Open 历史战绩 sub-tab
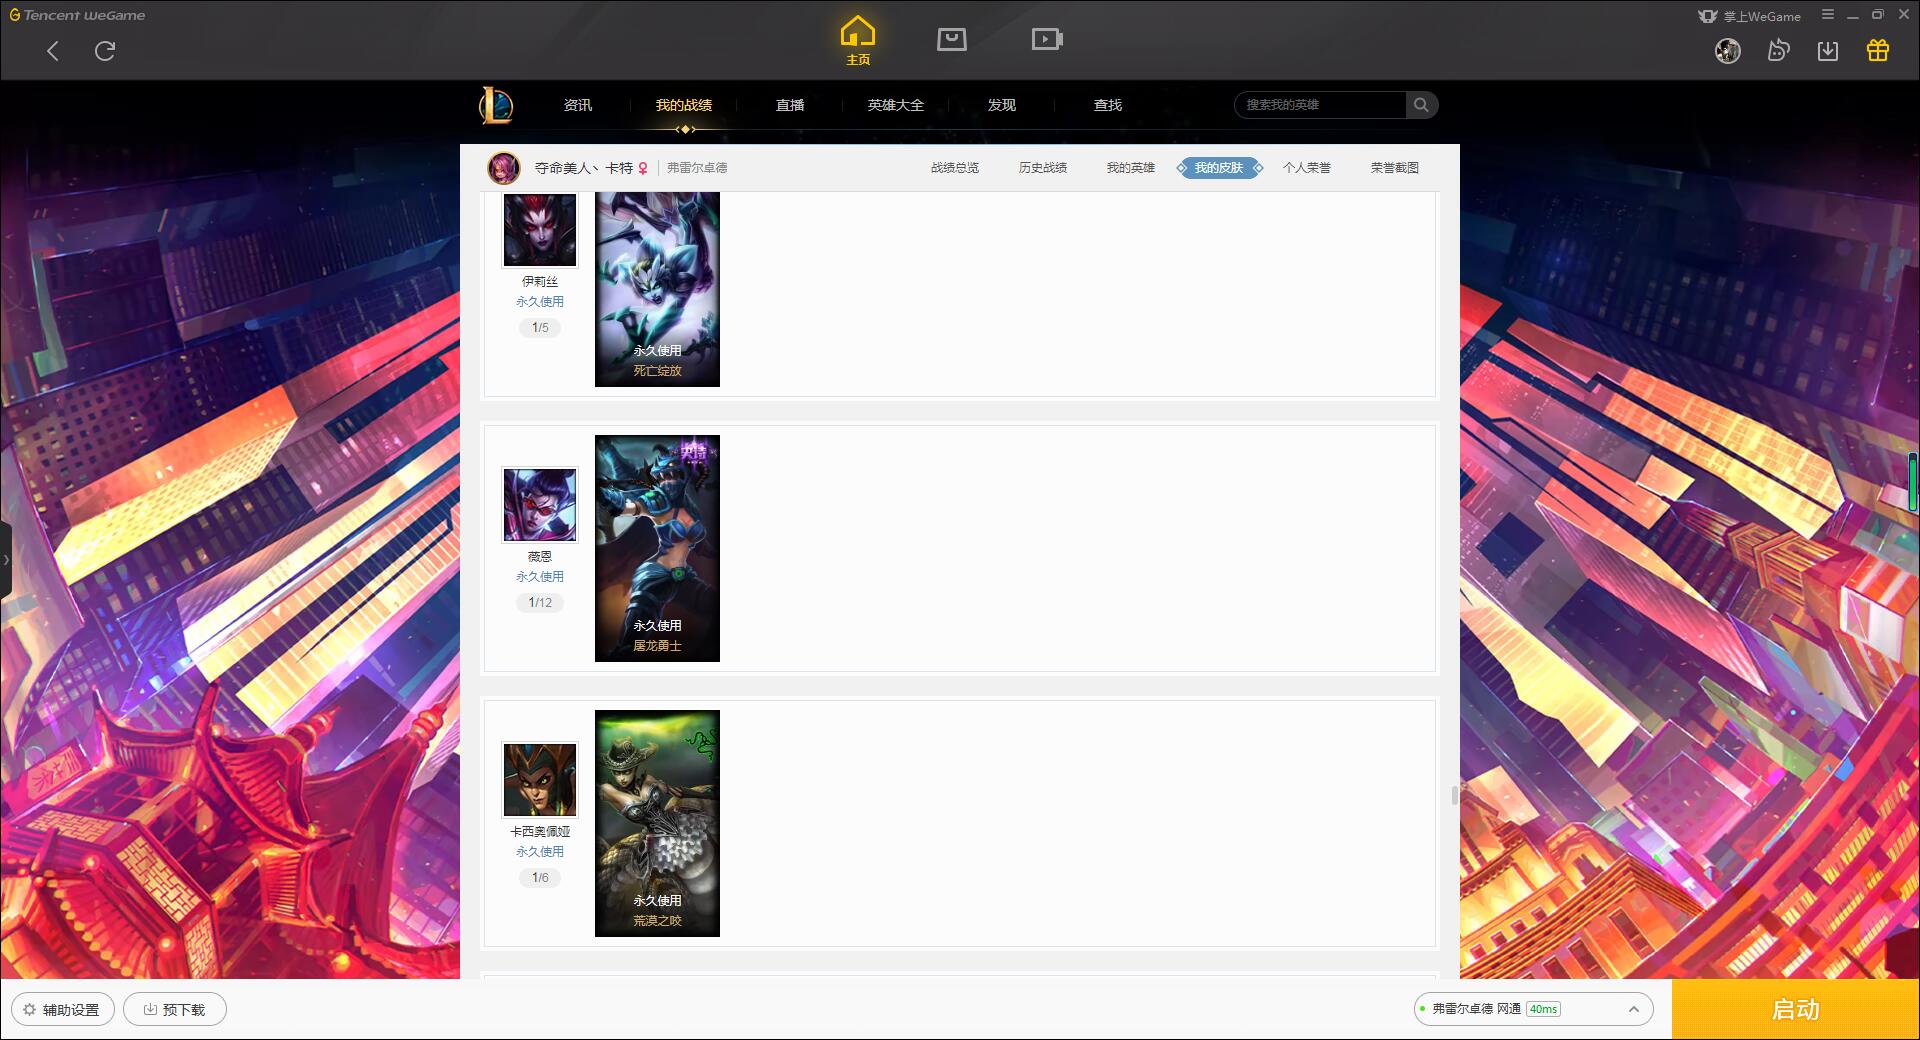Viewport: 1920px width, 1040px height. point(1043,168)
